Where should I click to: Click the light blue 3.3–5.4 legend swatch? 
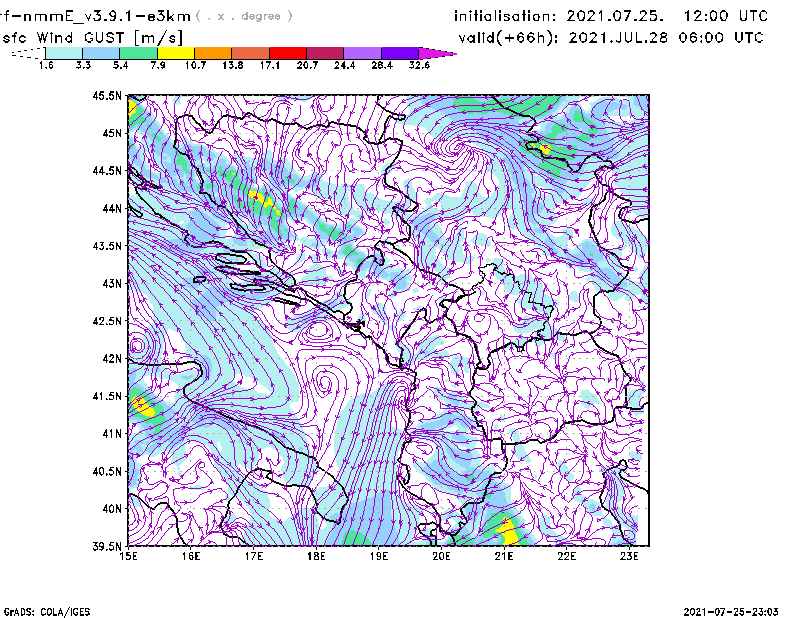click(x=101, y=53)
